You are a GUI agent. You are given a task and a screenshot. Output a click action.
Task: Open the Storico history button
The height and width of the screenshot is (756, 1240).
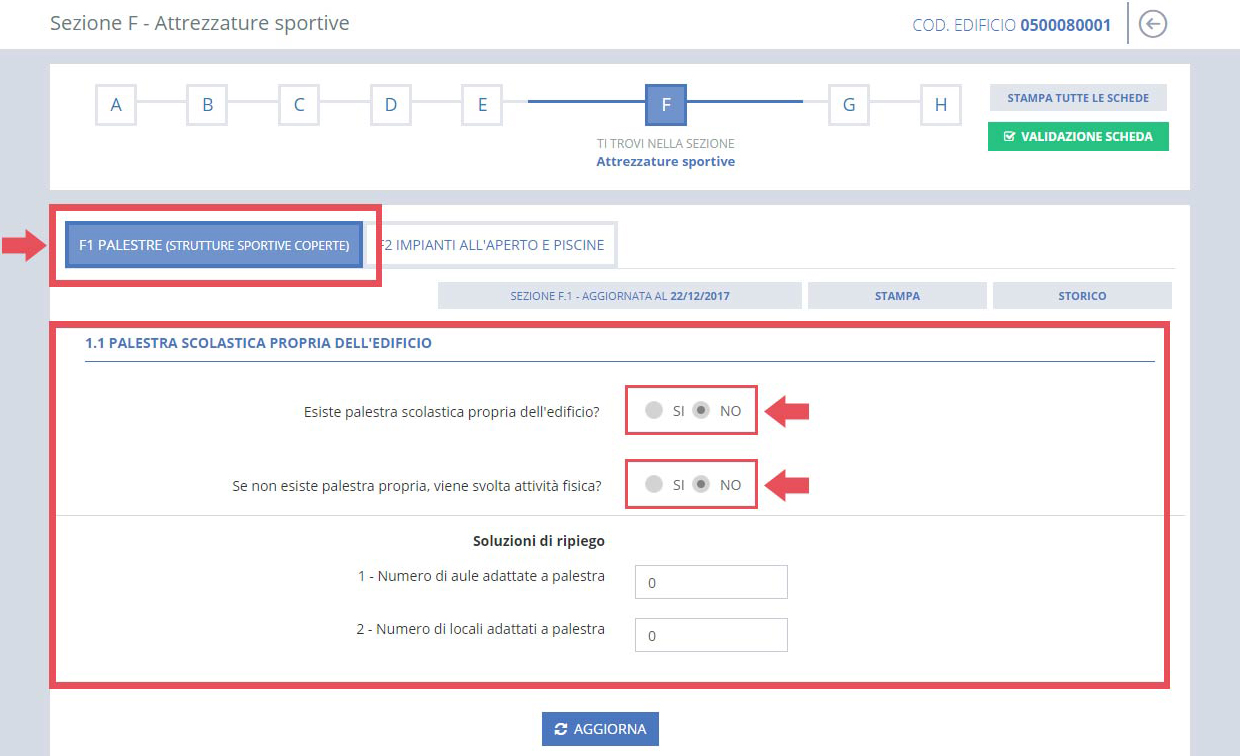(x=1082, y=296)
